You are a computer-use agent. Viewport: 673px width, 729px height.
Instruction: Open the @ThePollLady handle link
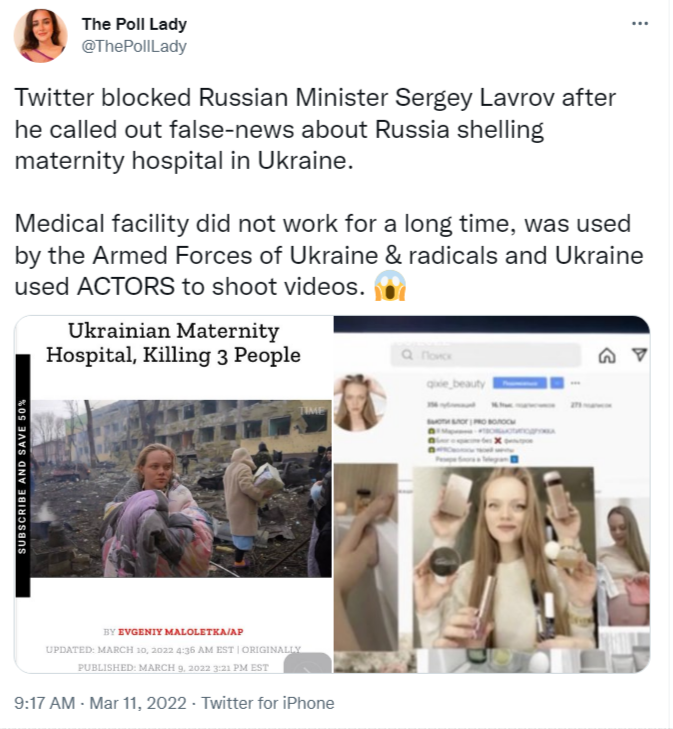click(134, 46)
